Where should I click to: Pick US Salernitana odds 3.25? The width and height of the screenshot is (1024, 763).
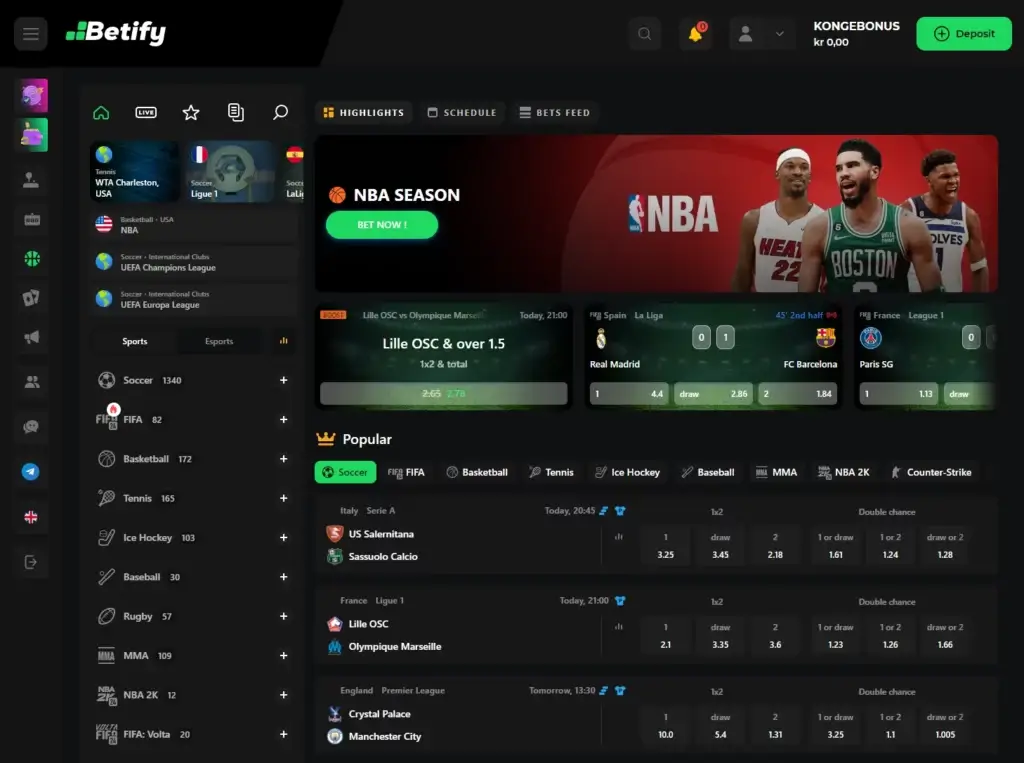tap(665, 546)
